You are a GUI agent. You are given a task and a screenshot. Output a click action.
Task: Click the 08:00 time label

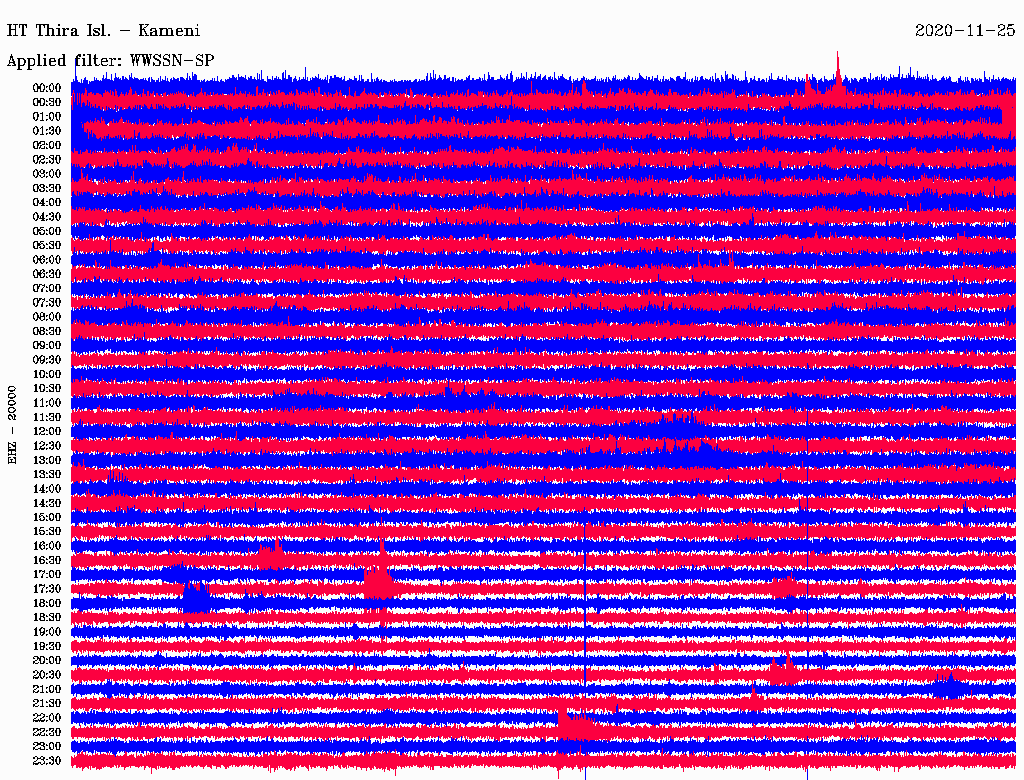tap(47, 317)
